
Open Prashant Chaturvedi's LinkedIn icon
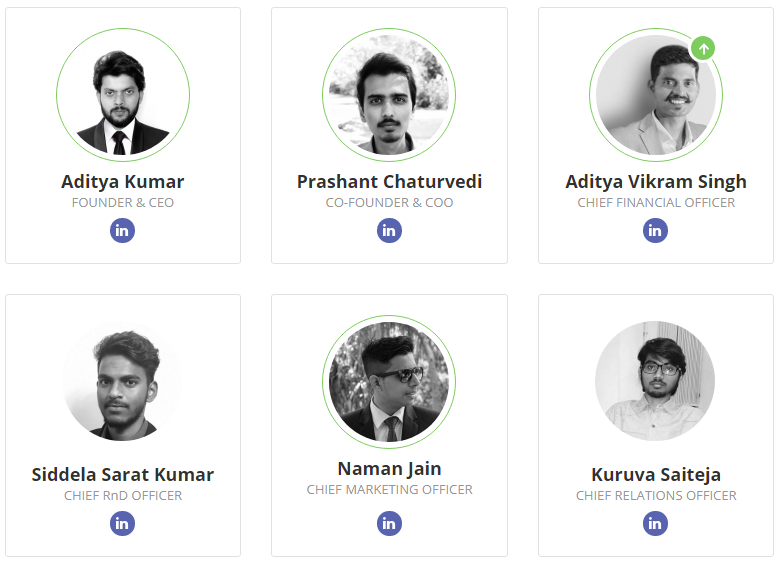pos(390,231)
